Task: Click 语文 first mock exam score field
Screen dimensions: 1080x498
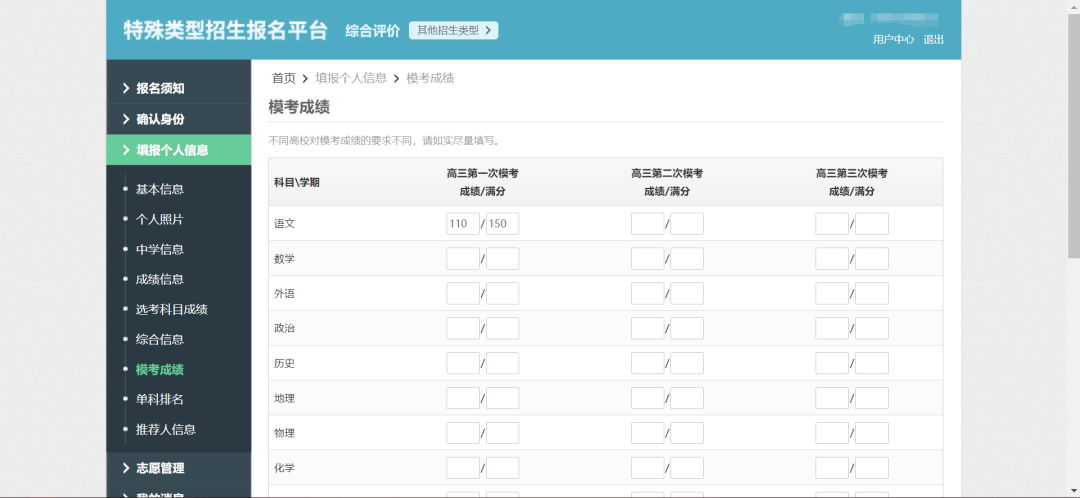Action: click(x=463, y=224)
